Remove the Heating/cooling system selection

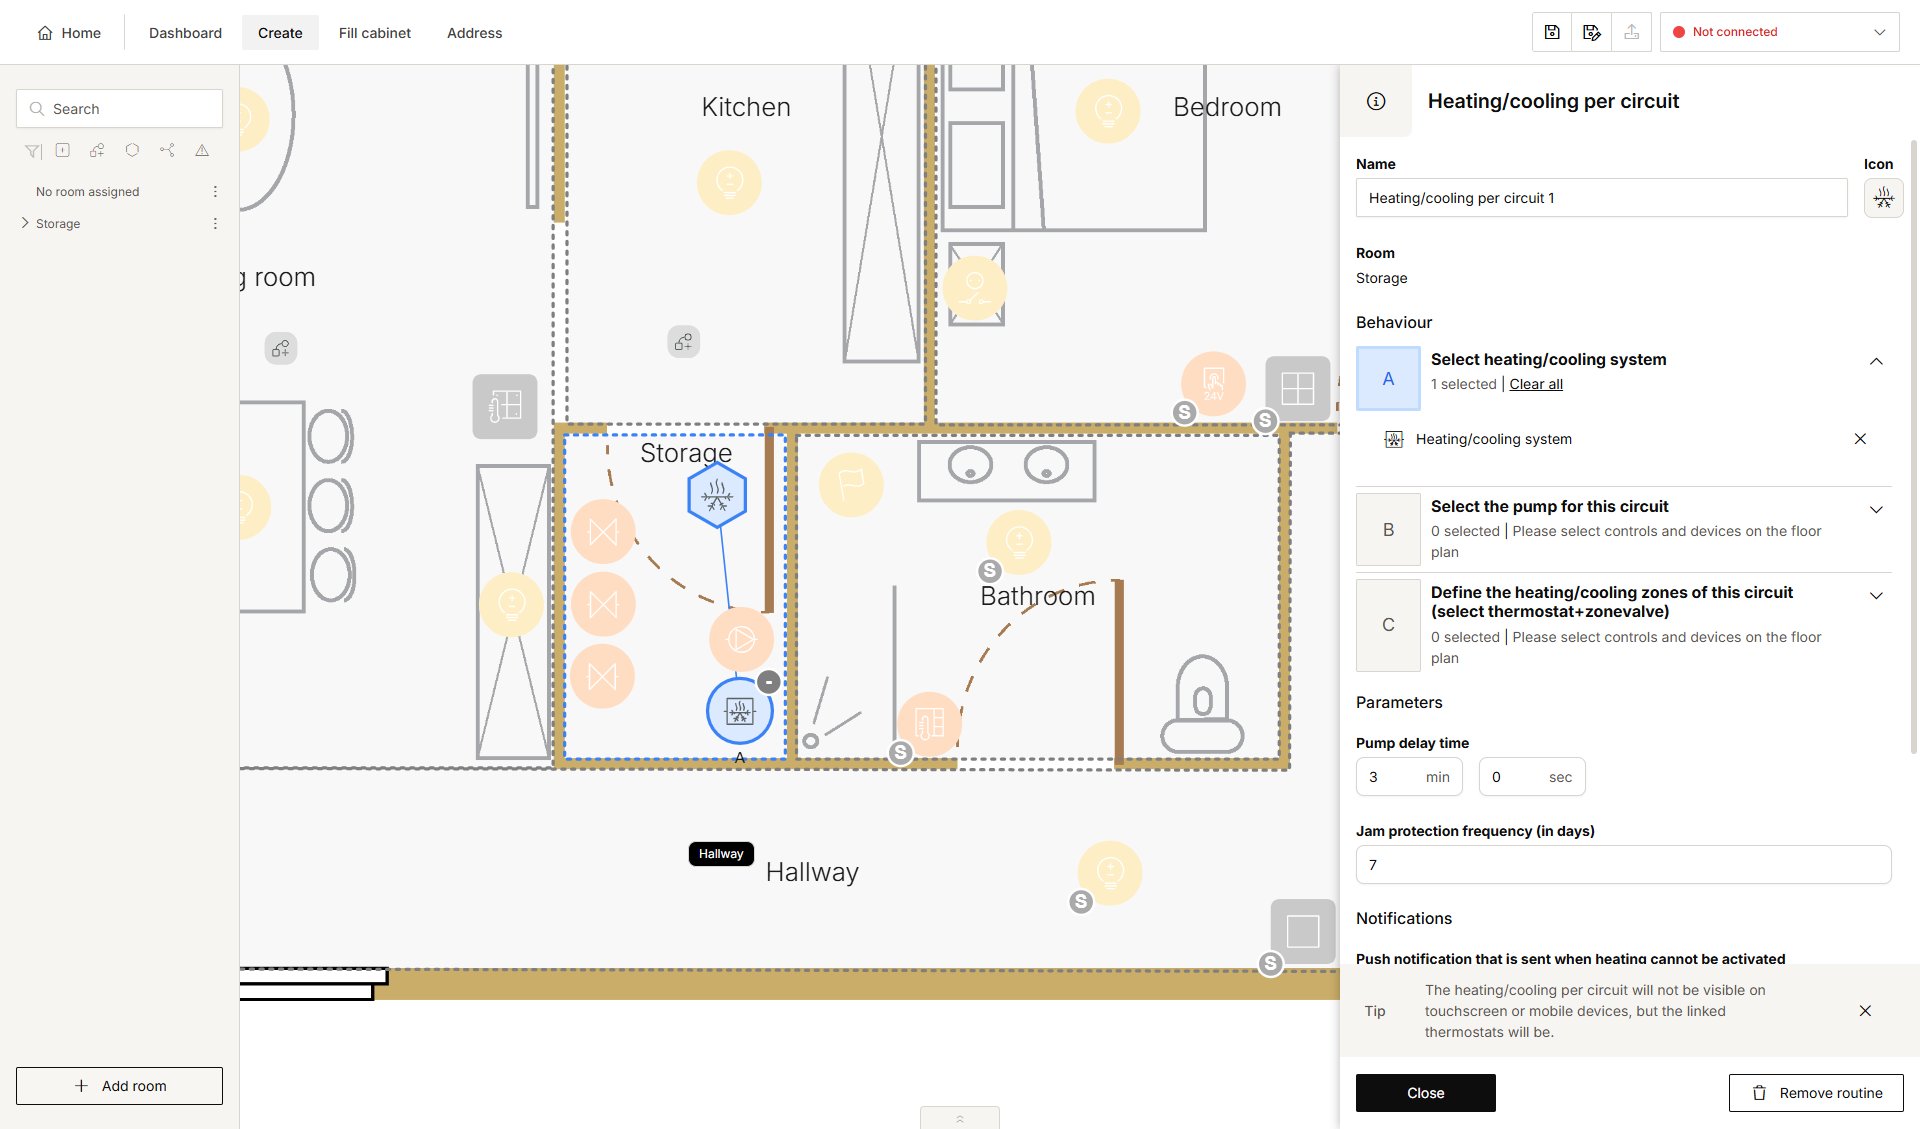(x=1860, y=439)
